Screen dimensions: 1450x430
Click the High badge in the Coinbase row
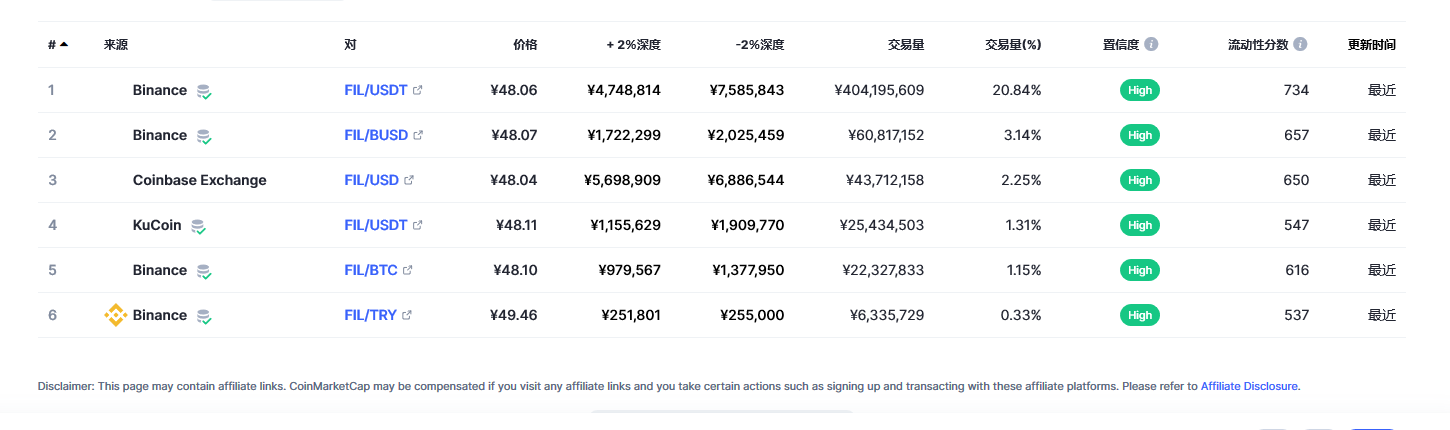1139,180
